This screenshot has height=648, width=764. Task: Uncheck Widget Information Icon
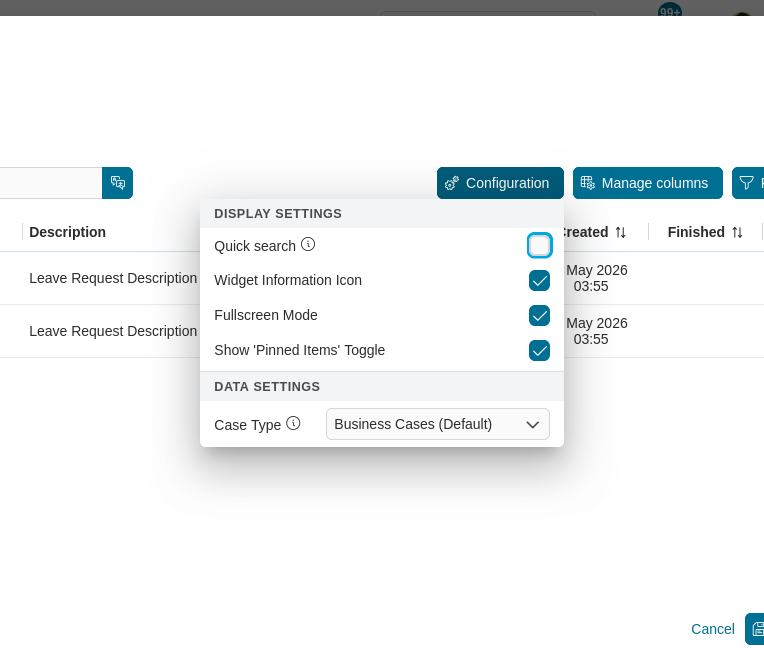pyautogui.click(x=539, y=281)
